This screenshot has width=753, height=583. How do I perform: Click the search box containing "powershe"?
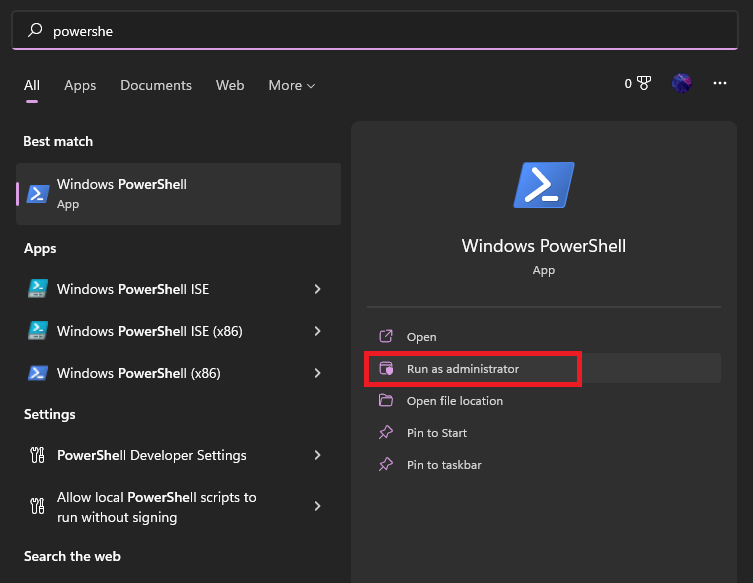pyautogui.click(x=375, y=30)
